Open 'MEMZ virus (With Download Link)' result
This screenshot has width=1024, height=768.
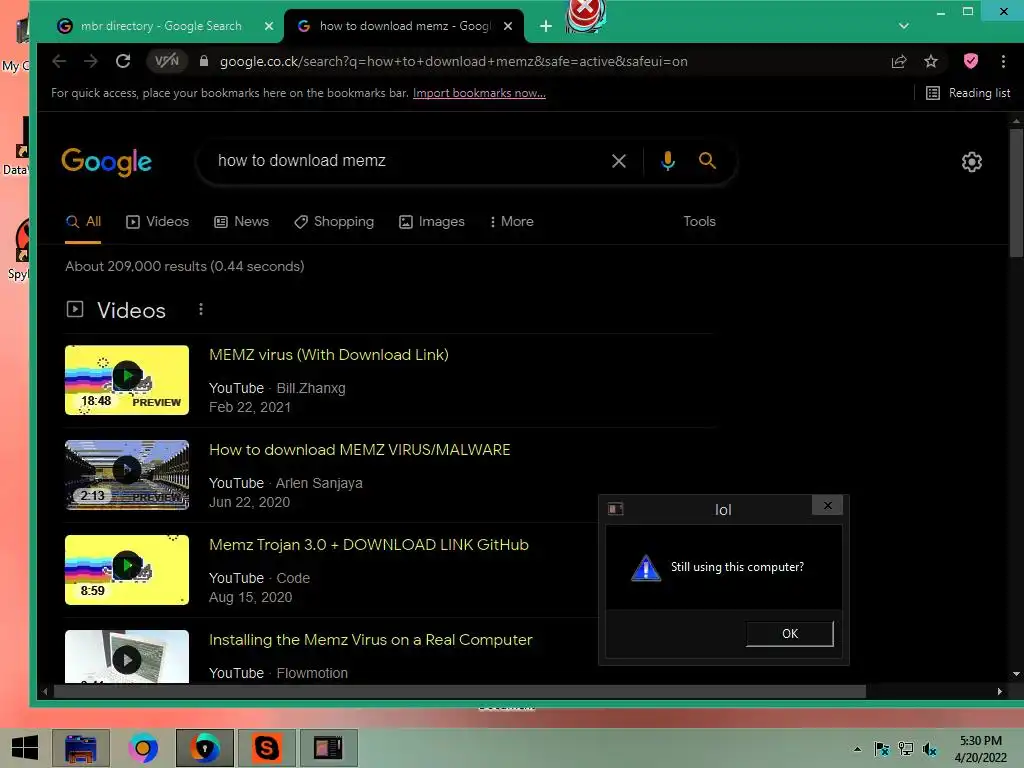328,355
